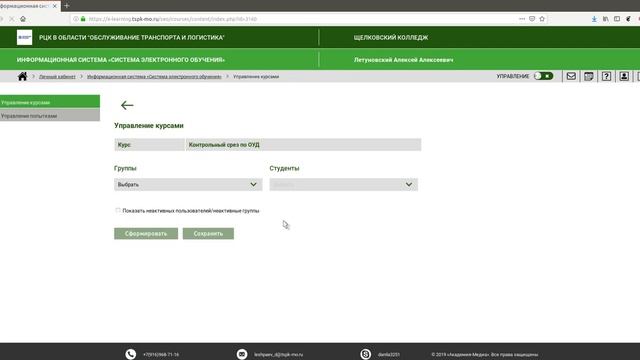Open a new browser tab
The width and height of the screenshot is (640, 360).
[x=67, y=6]
